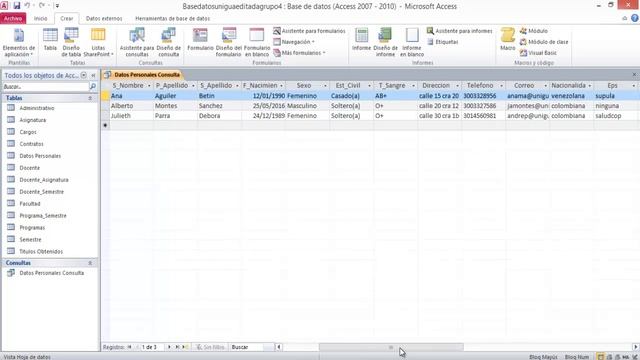This screenshot has width=640, height=360.
Task: Open the Asignatura table
Action: tap(33, 120)
